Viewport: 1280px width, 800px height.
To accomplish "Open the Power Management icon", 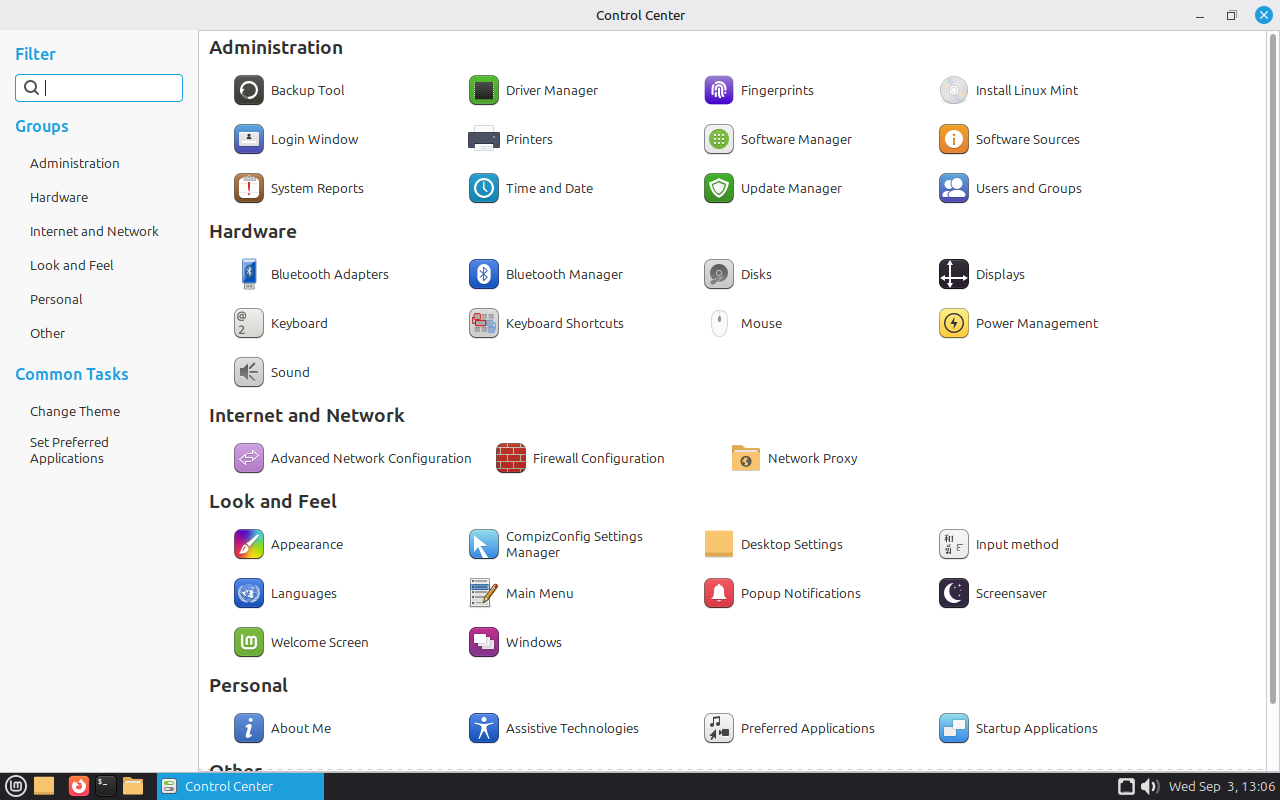I will pos(954,323).
